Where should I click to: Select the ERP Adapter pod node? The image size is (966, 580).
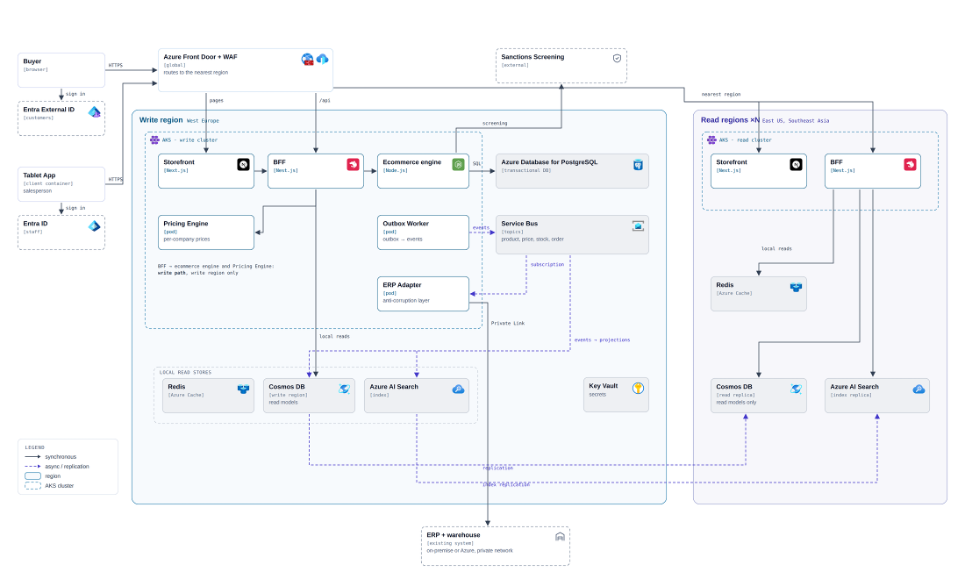(x=423, y=293)
